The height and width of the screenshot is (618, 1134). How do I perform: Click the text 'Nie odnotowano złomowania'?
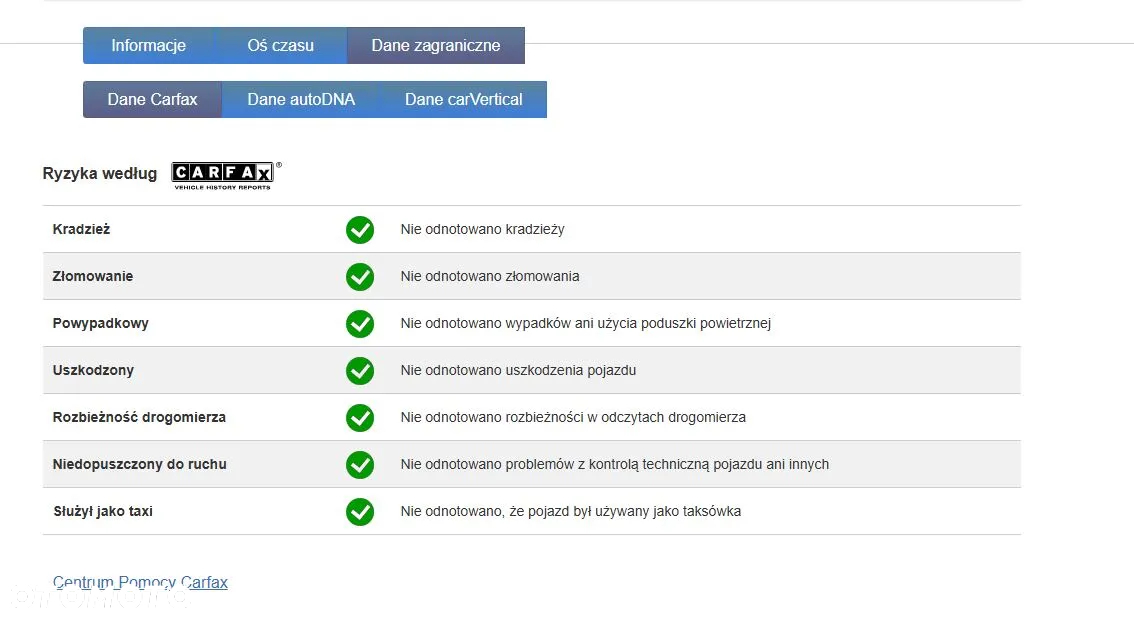490,276
